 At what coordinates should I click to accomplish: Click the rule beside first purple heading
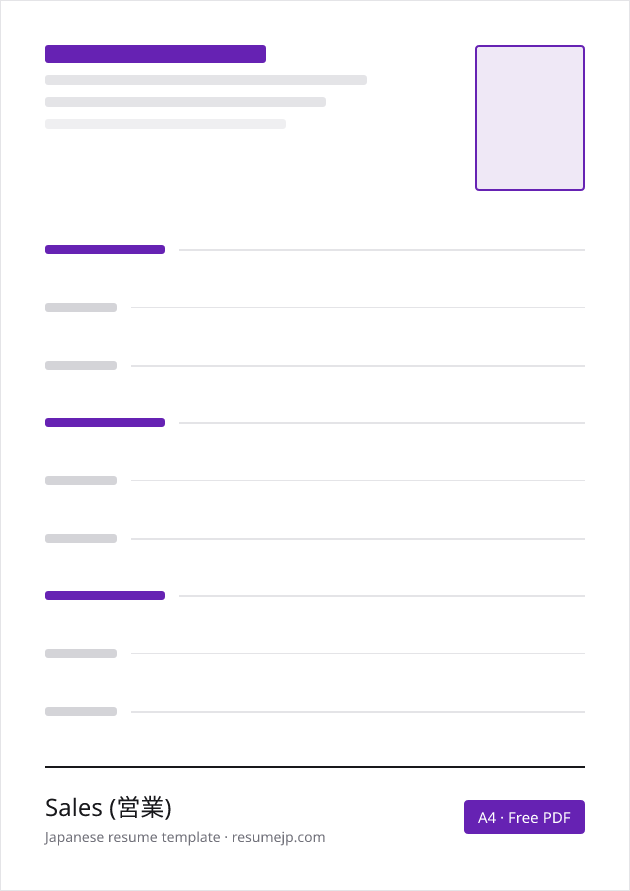pos(382,250)
